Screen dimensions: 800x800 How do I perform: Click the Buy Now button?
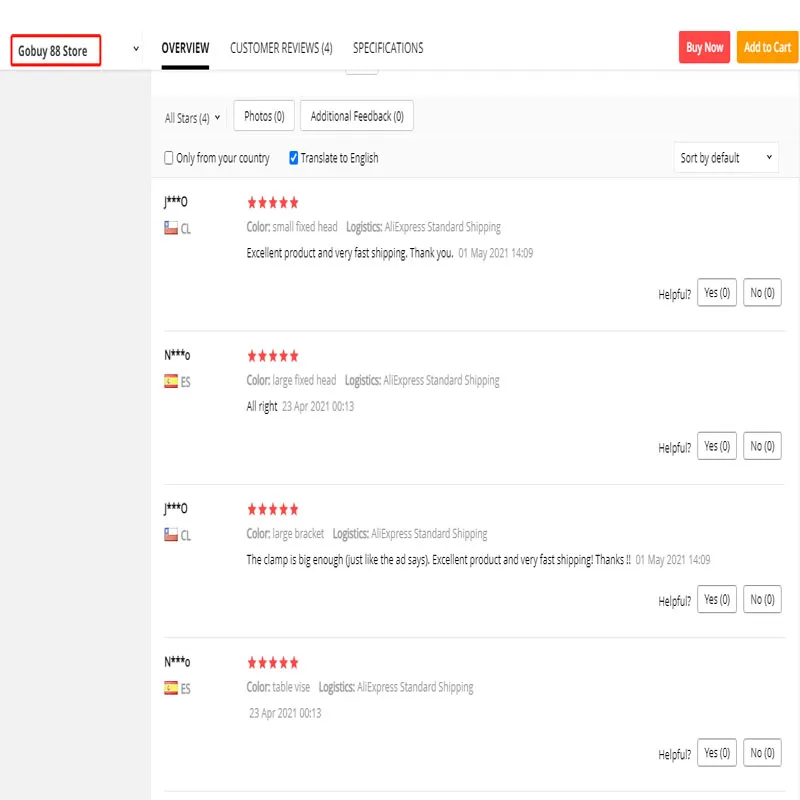704,47
